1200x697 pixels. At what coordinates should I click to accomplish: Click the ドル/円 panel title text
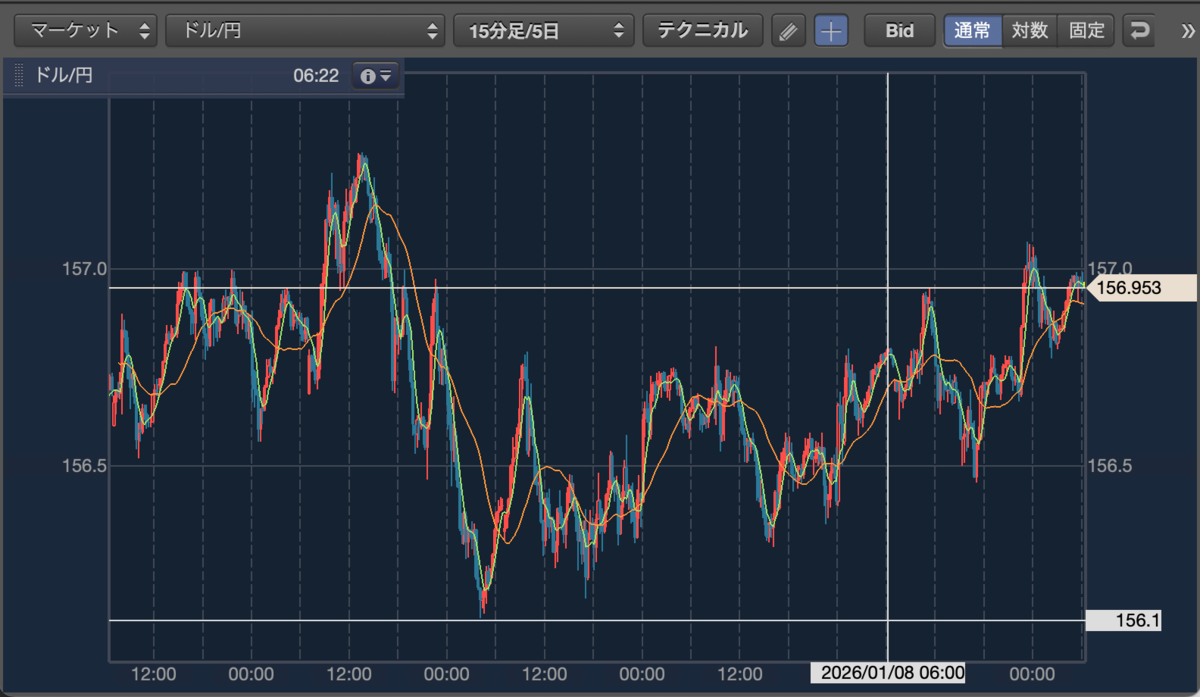[x=64, y=76]
